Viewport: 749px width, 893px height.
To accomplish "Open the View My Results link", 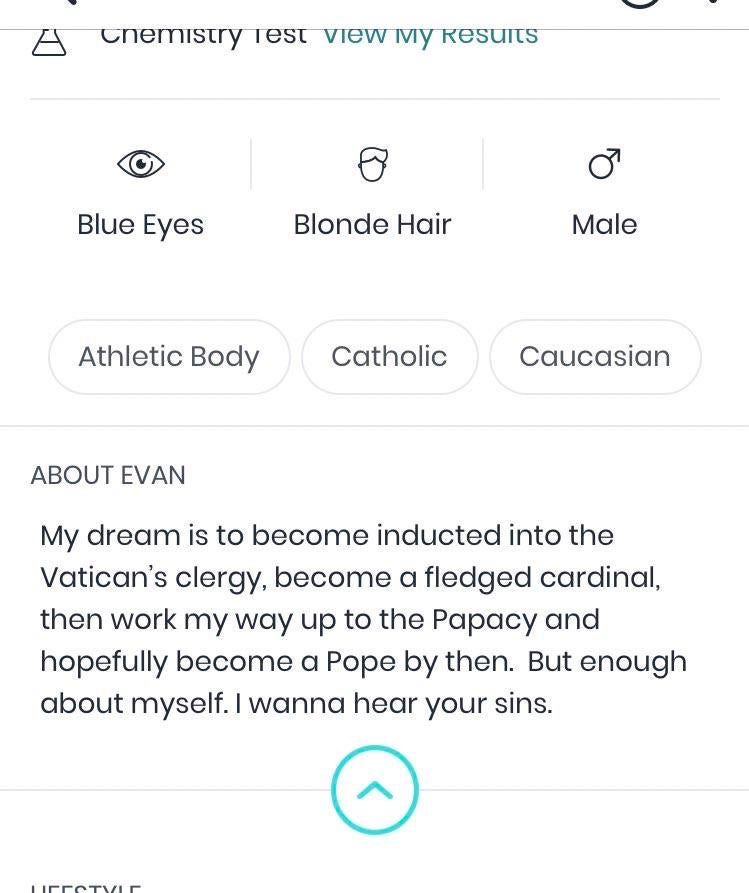I will click(430, 34).
